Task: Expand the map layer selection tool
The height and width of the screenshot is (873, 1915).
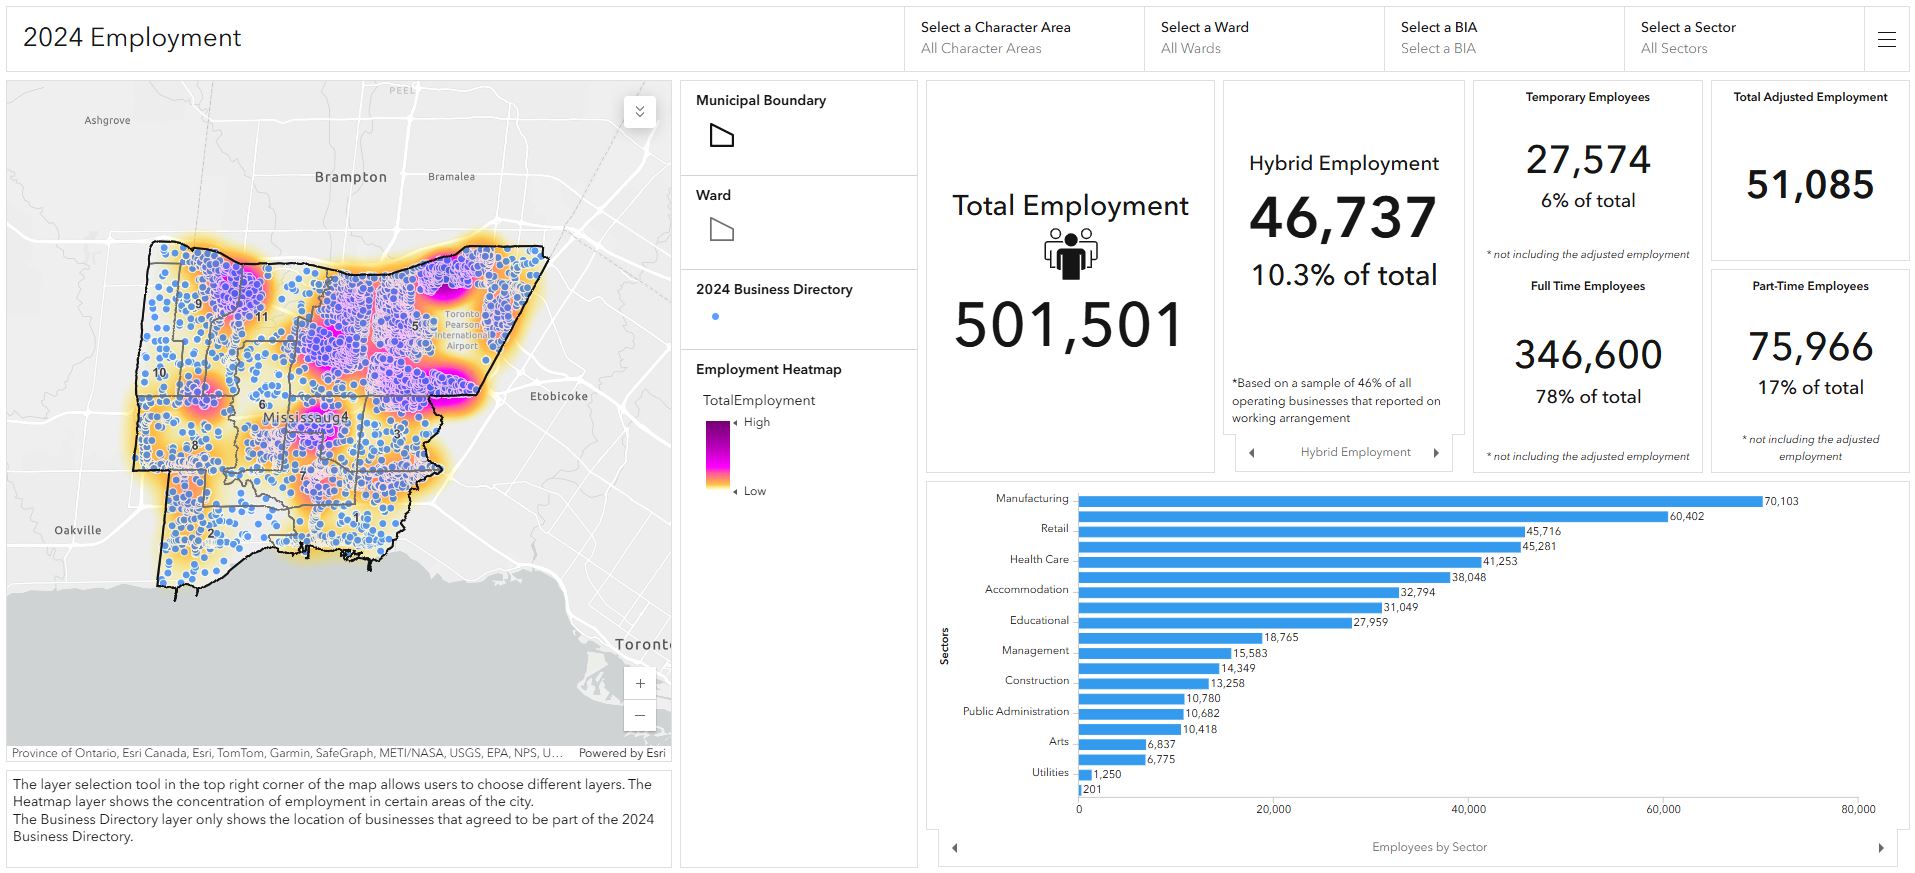Action: coord(640,111)
